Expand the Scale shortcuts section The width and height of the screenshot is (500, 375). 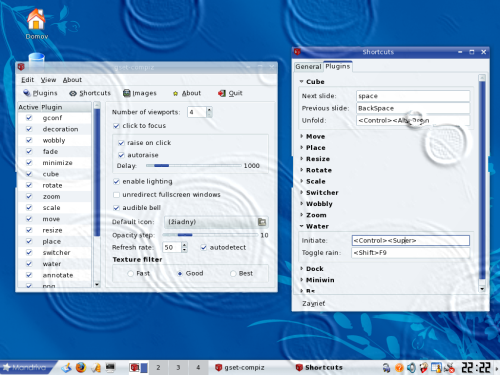click(301, 181)
